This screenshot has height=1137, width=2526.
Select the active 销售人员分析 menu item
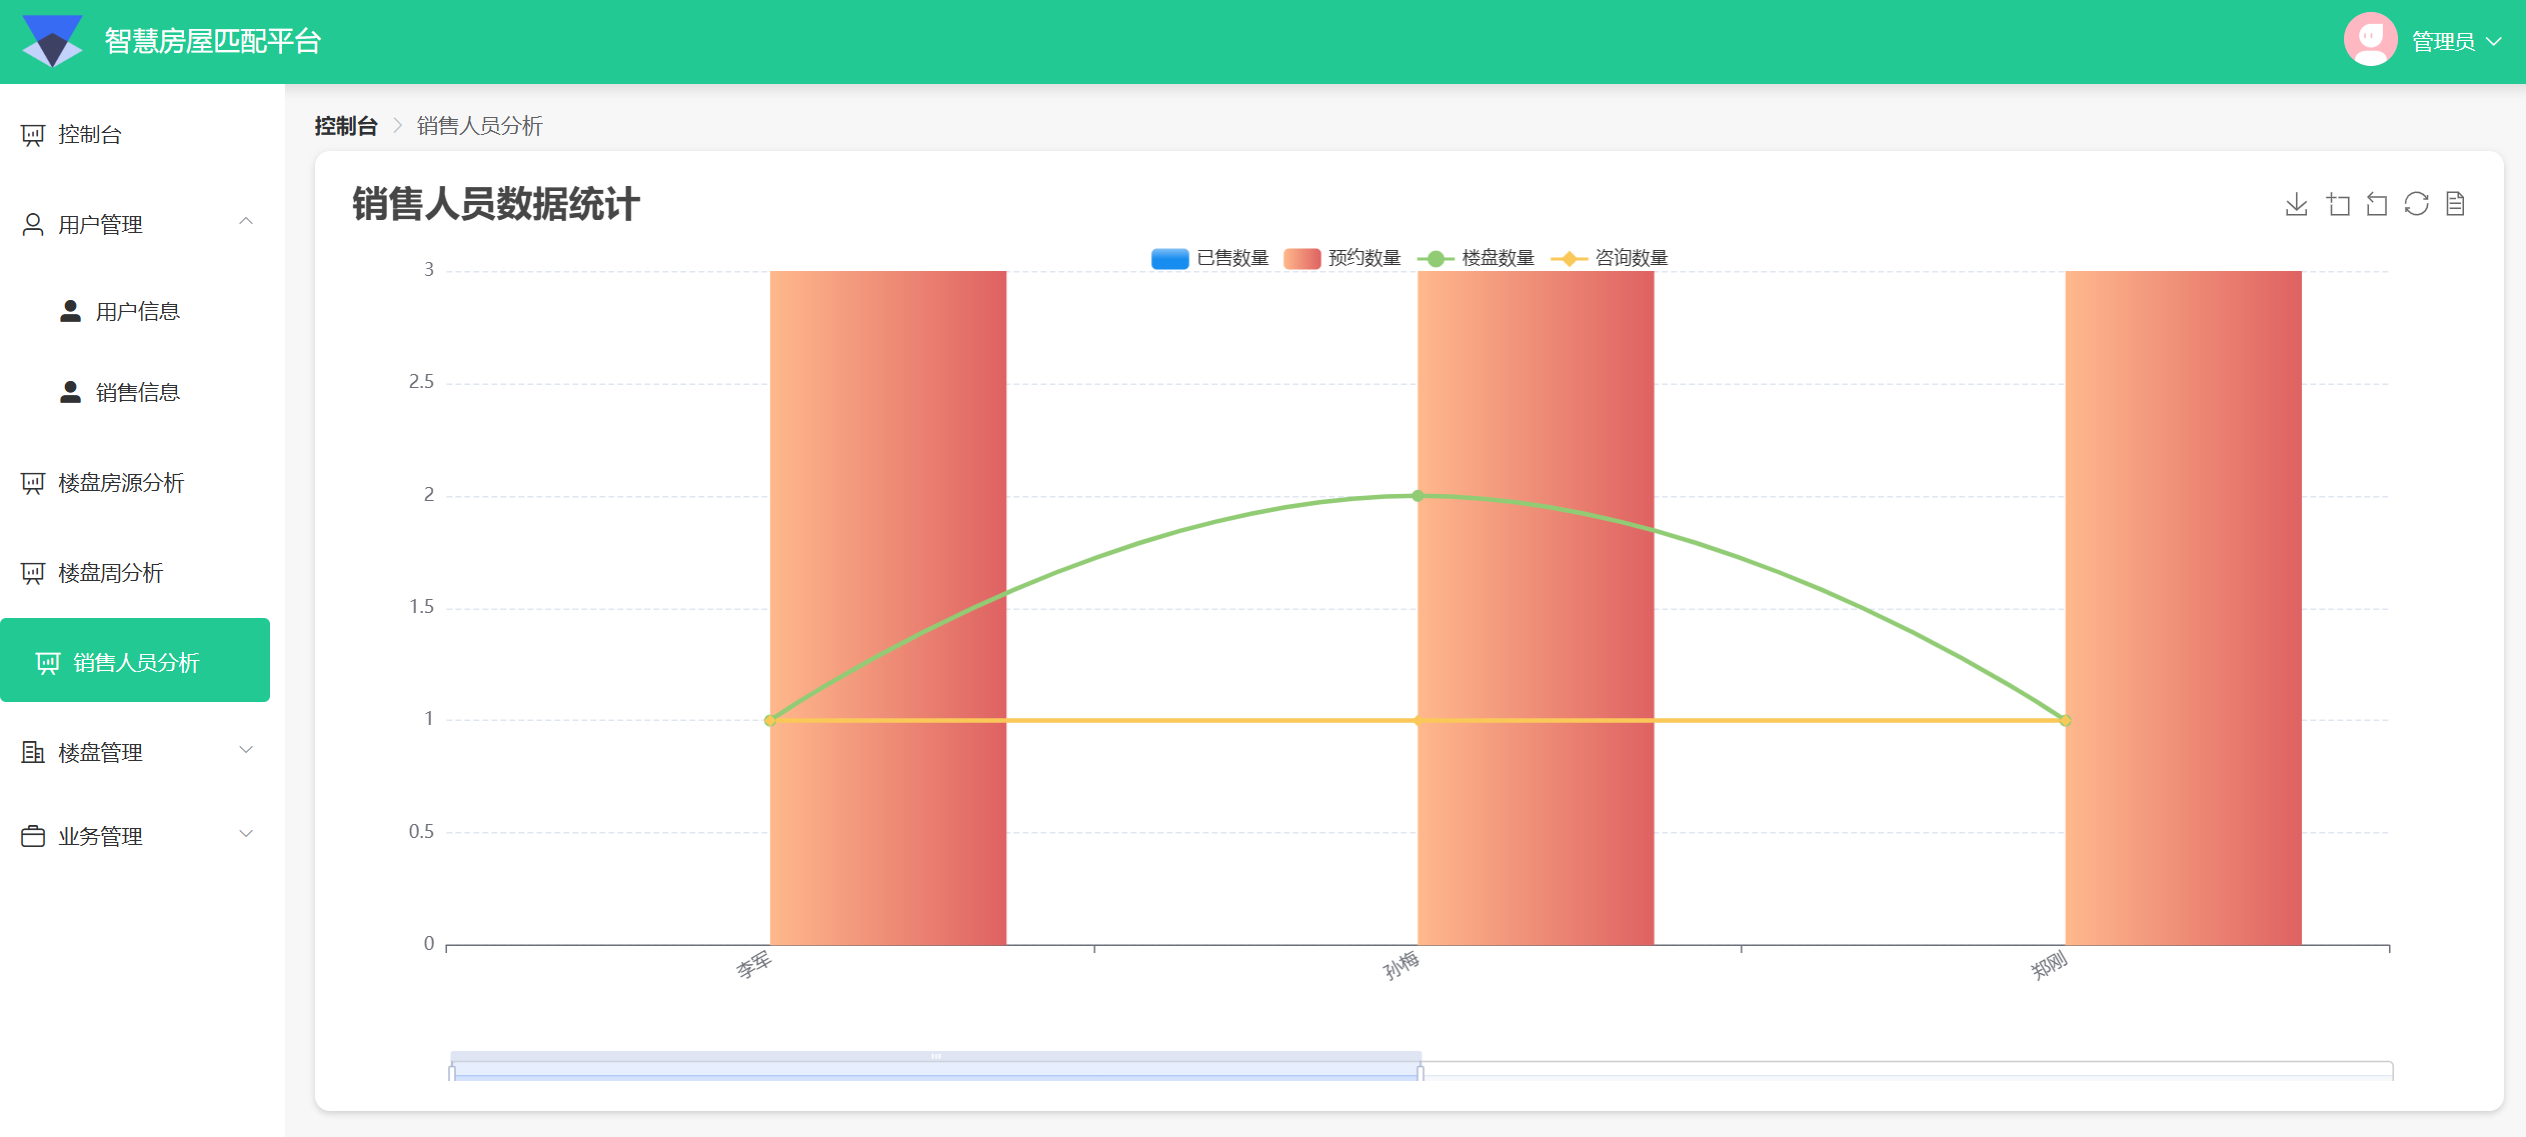[135, 660]
